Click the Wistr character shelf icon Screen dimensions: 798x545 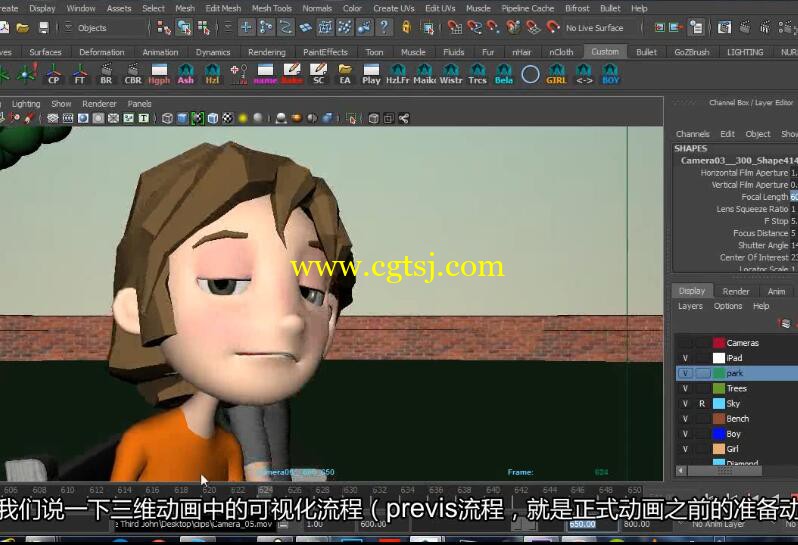pos(451,74)
